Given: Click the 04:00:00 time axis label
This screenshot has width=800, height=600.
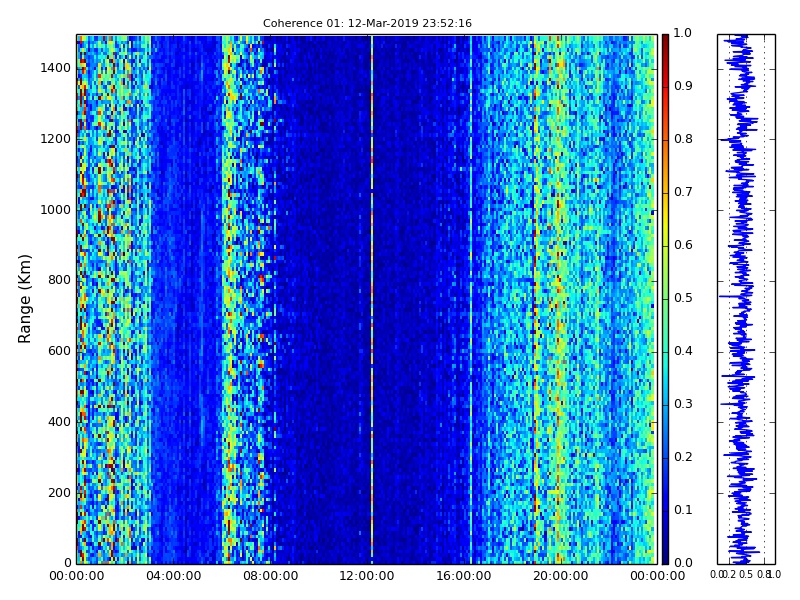Looking at the screenshot, I should [173, 577].
